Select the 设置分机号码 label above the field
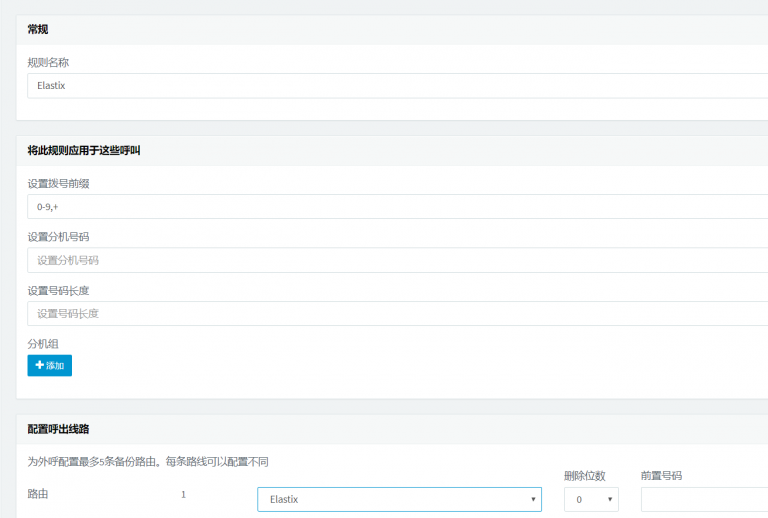The height and width of the screenshot is (518, 768). click(x=58, y=237)
